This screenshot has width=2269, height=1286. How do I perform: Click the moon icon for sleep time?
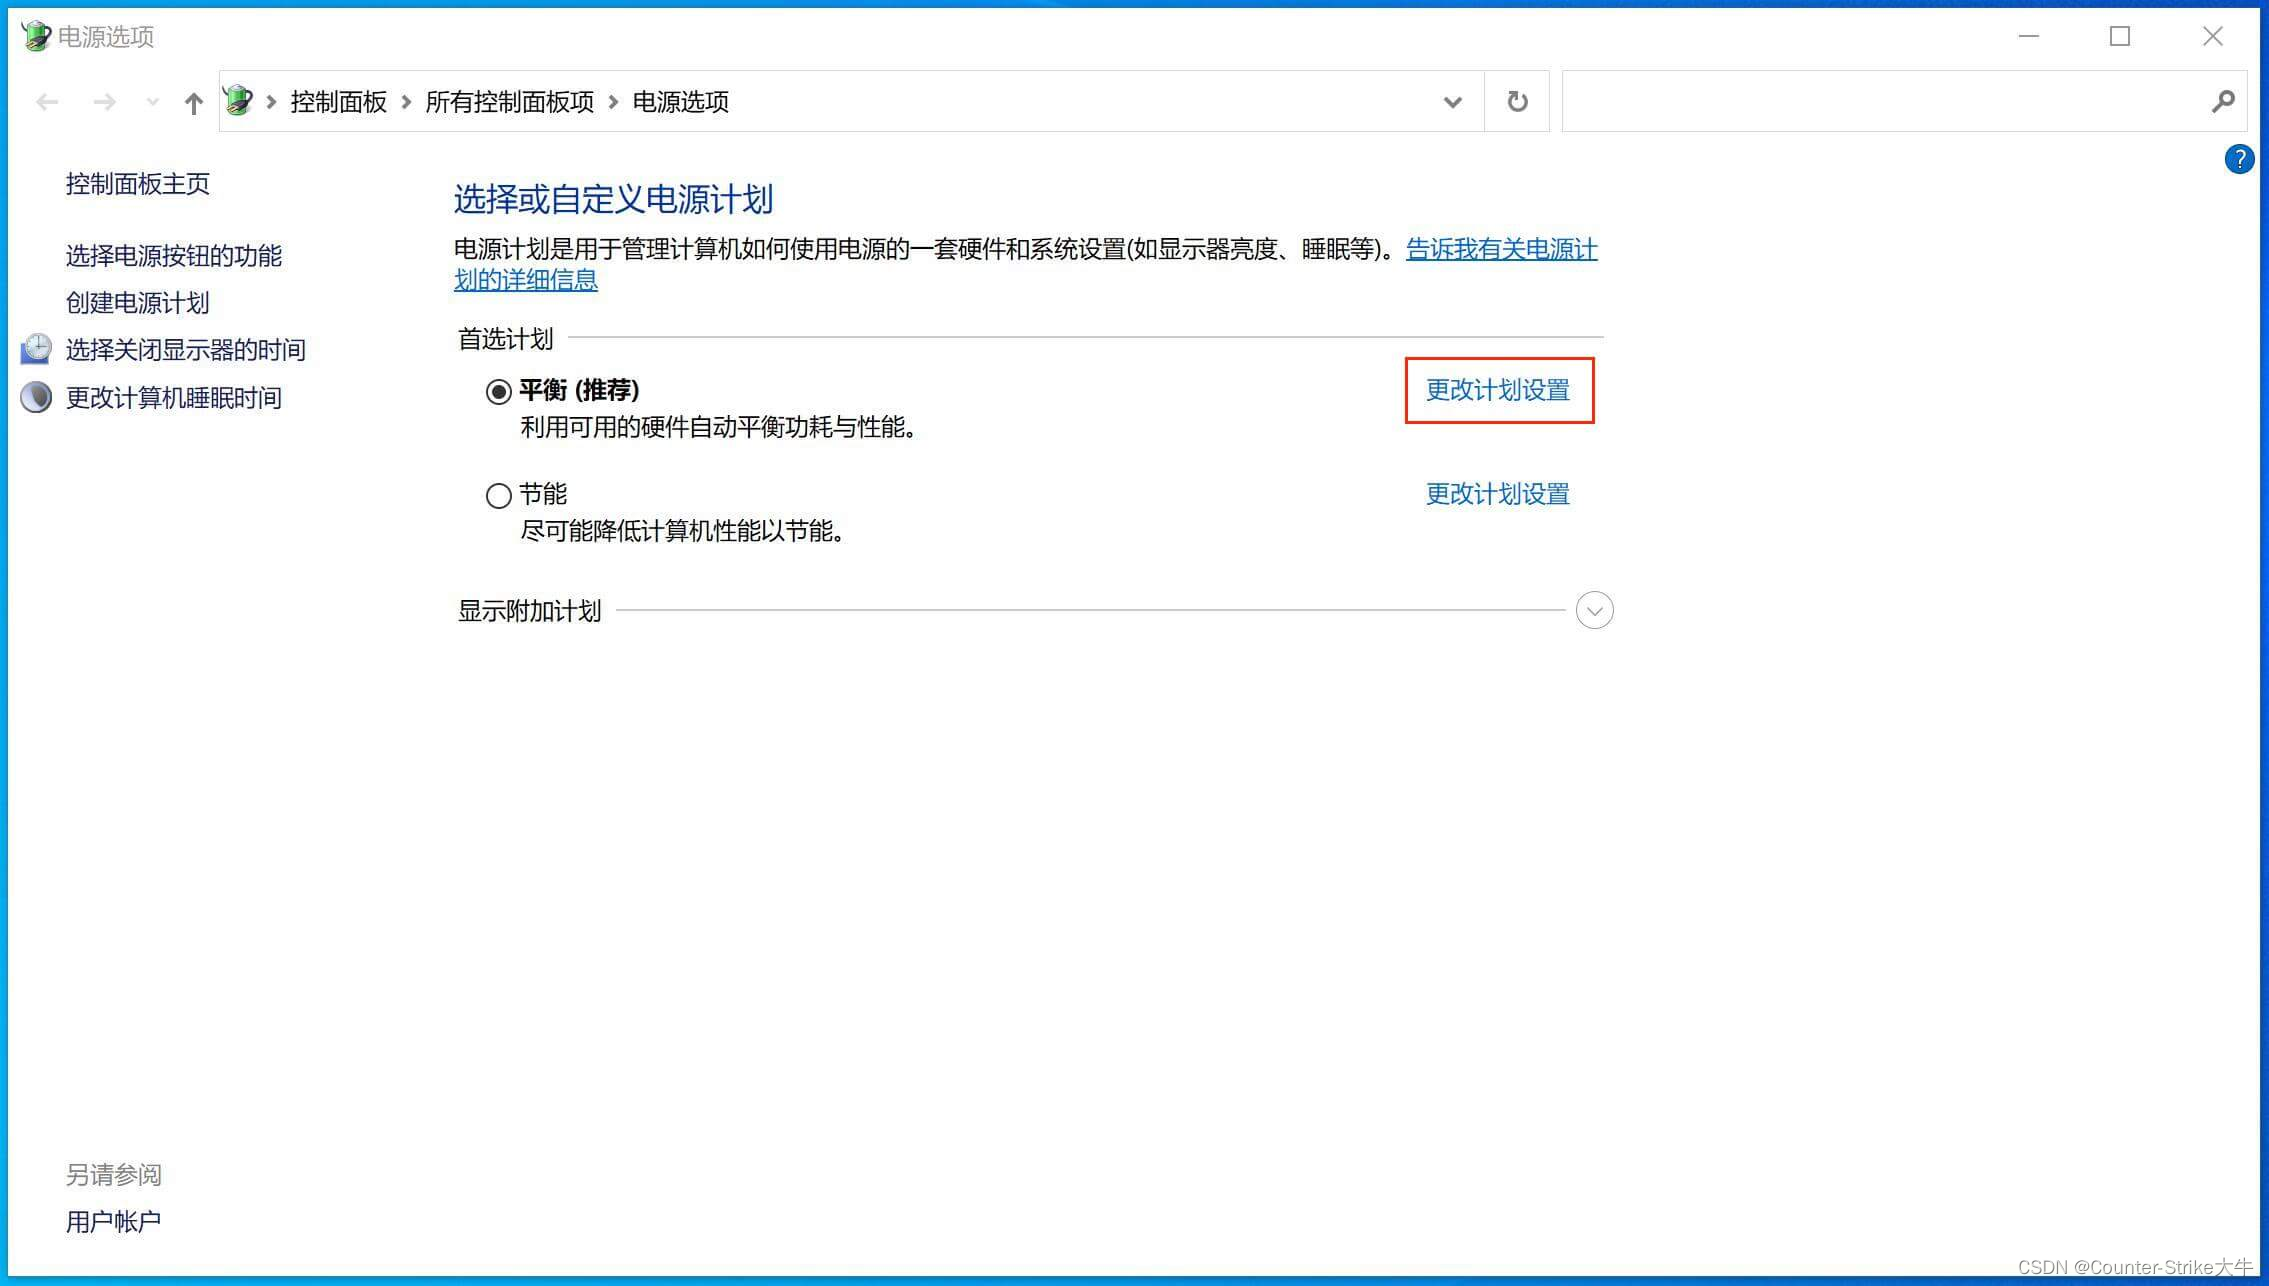37,397
